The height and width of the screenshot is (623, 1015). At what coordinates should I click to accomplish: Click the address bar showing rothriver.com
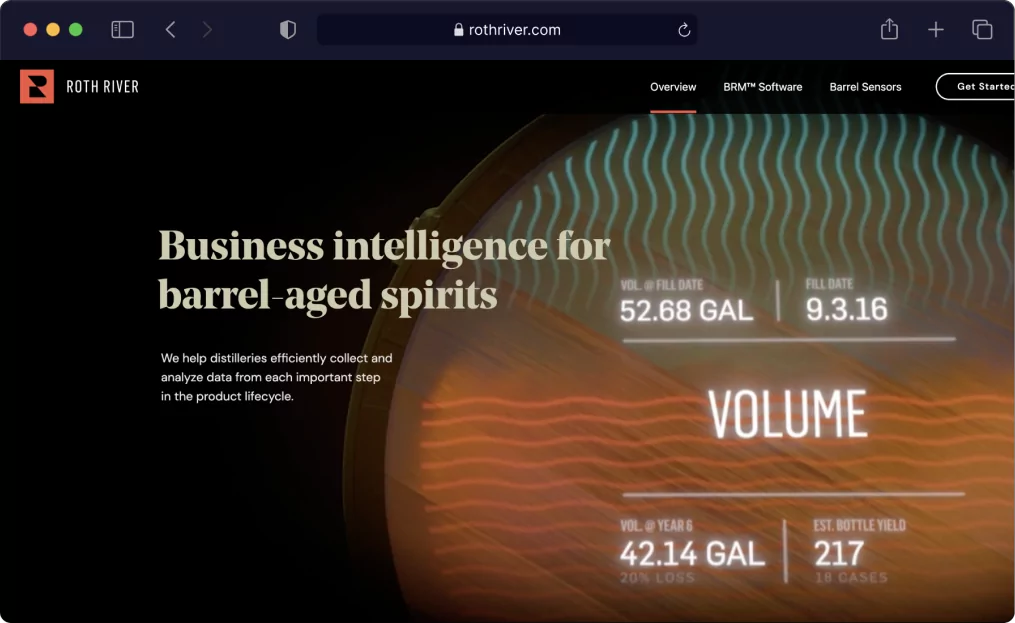tap(507, 30)
